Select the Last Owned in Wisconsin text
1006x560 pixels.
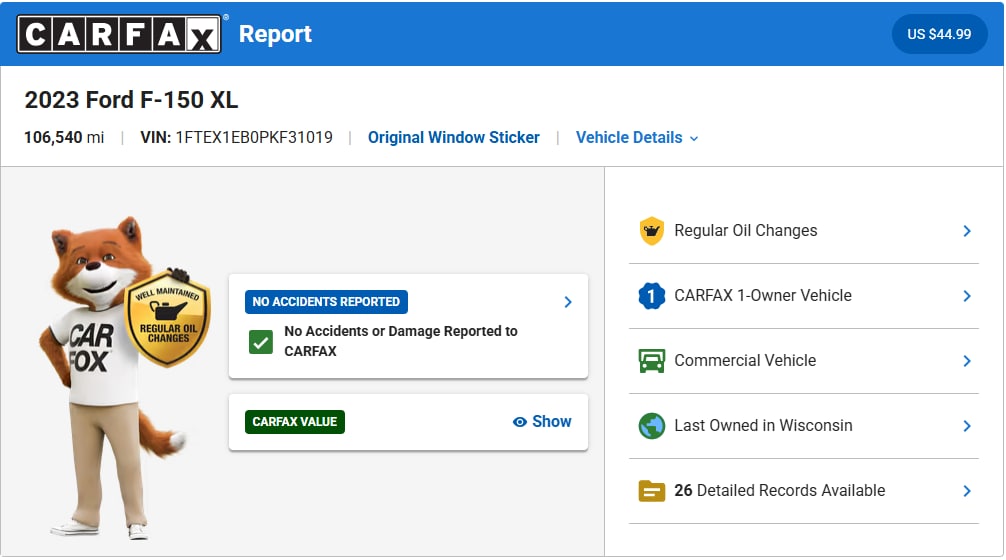pos(763,425)
